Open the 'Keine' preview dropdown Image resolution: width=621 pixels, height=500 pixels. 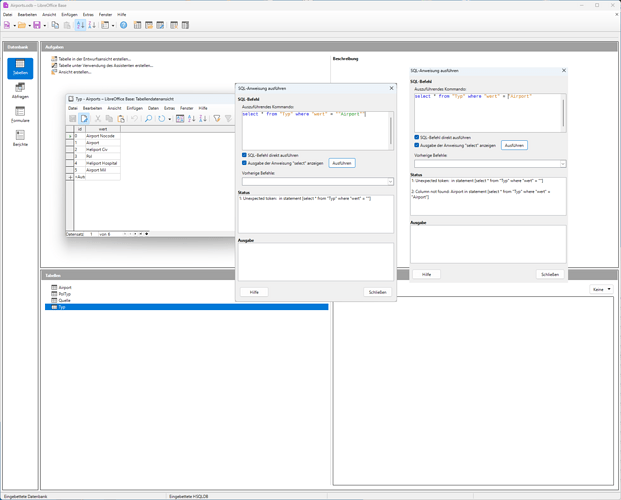[x=600, y=289]
